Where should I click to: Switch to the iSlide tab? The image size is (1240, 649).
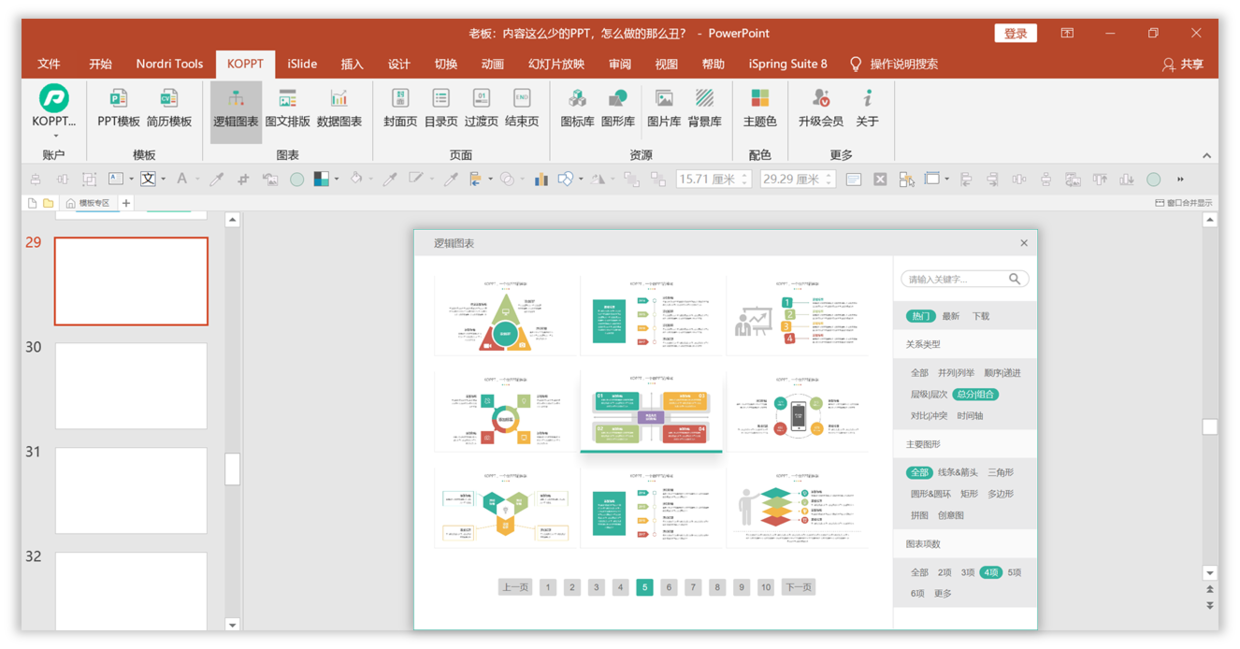(x=302, y=64)
